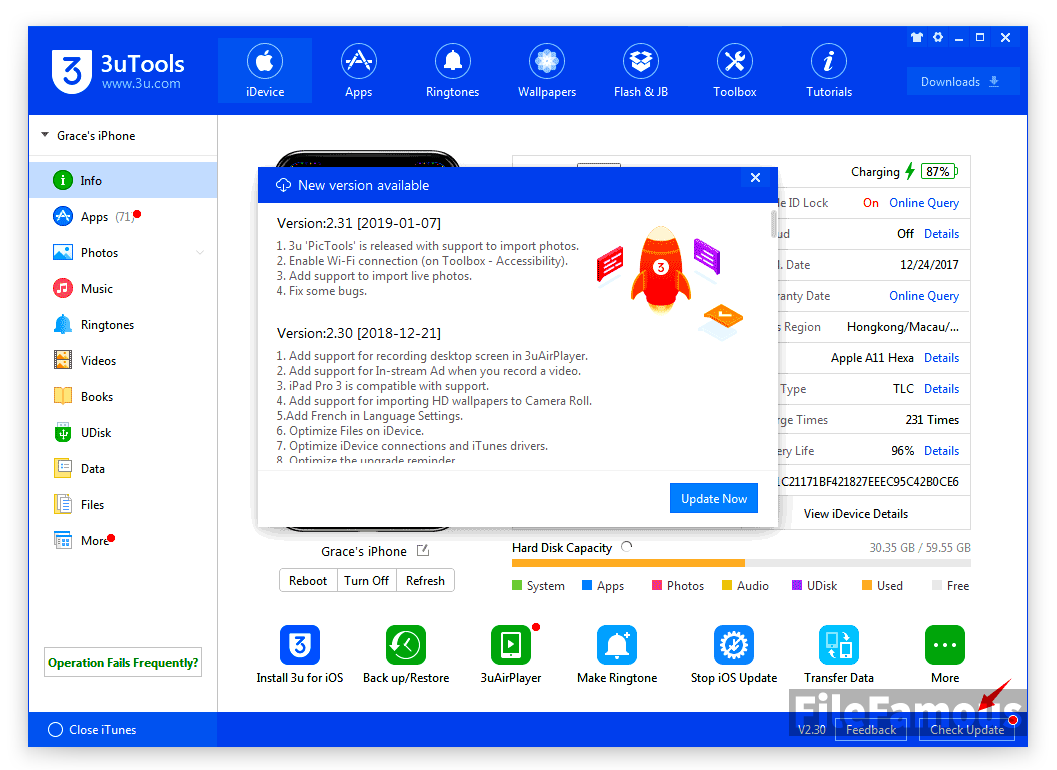Open Files in the sidebar
This screenshot has width=1057, height=770.
click(x=123, y=504)
